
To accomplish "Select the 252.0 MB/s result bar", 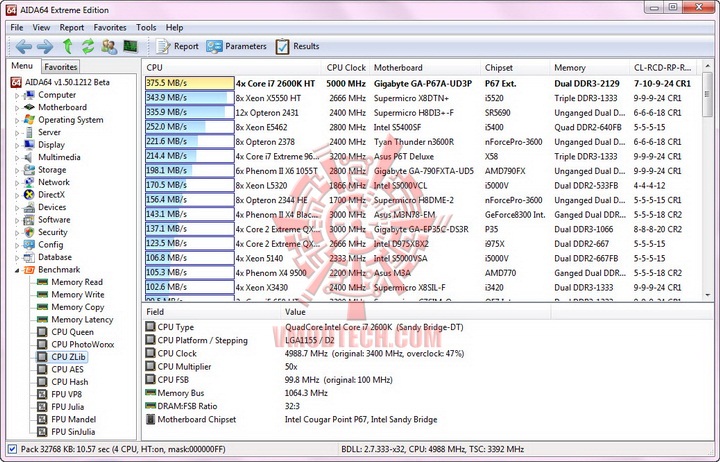I will pos(190,127).
